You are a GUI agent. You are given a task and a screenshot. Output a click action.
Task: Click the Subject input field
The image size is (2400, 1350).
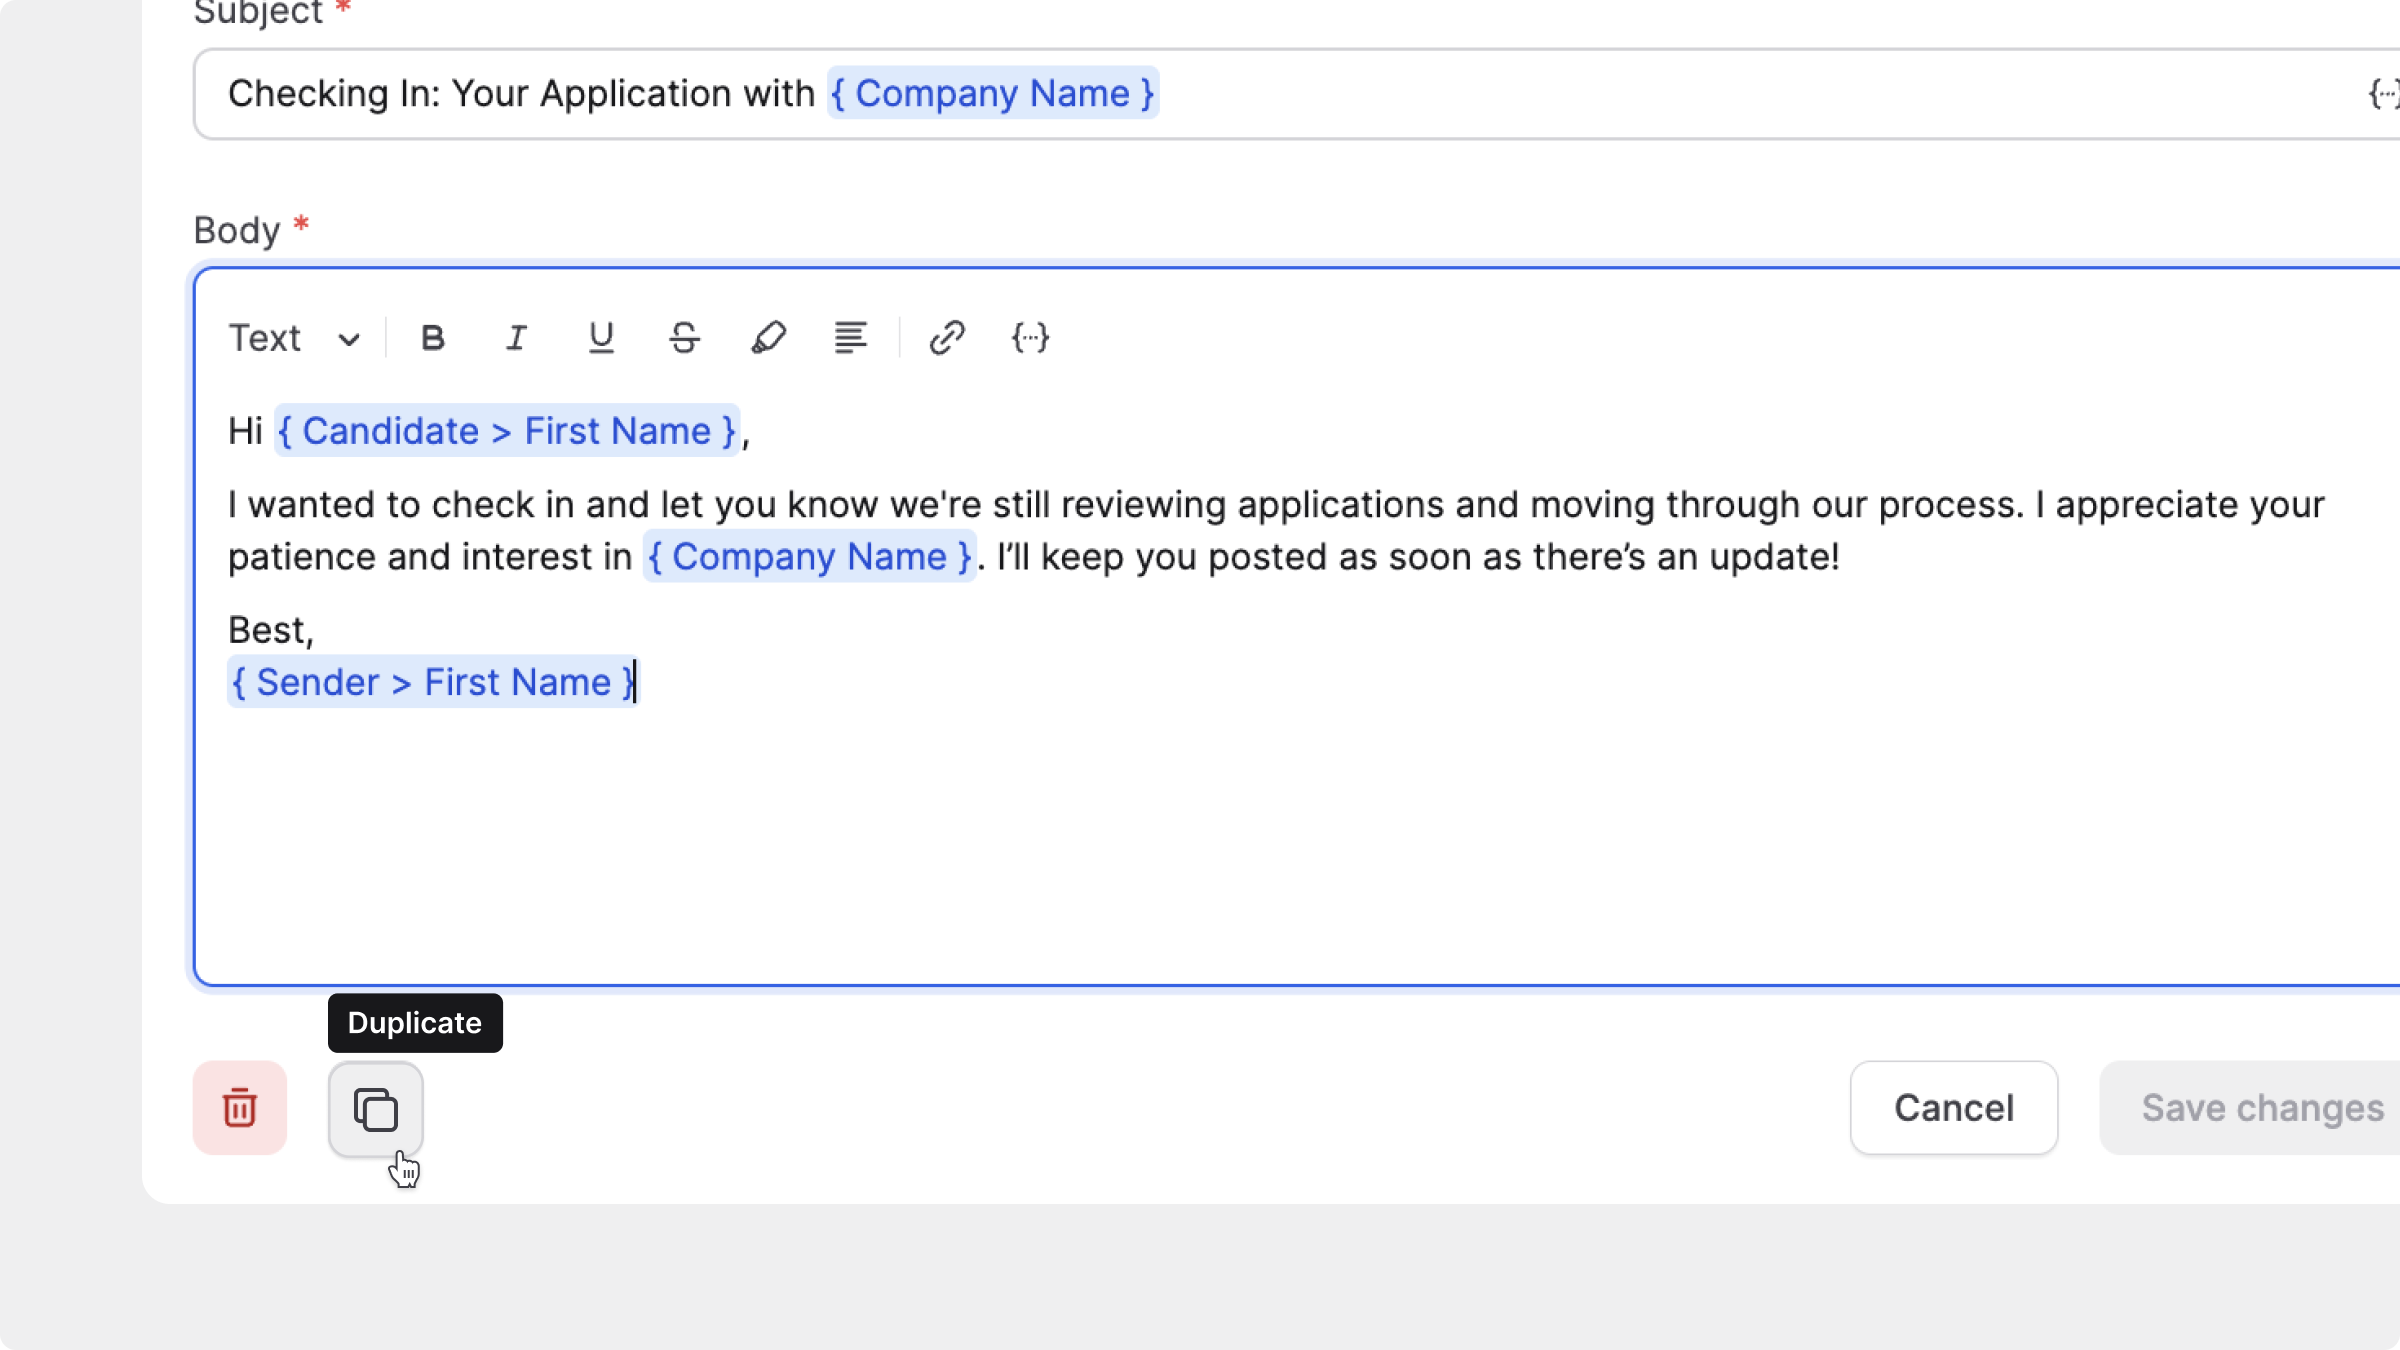point(1700,94)
